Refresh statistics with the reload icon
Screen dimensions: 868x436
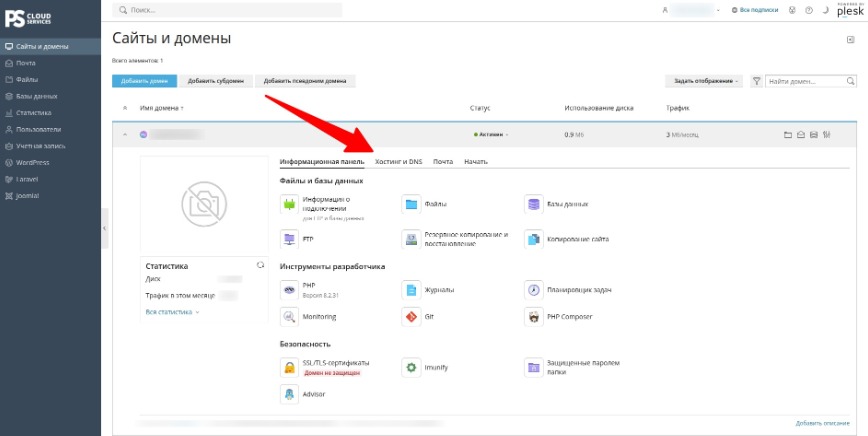[x=260, y=266]
